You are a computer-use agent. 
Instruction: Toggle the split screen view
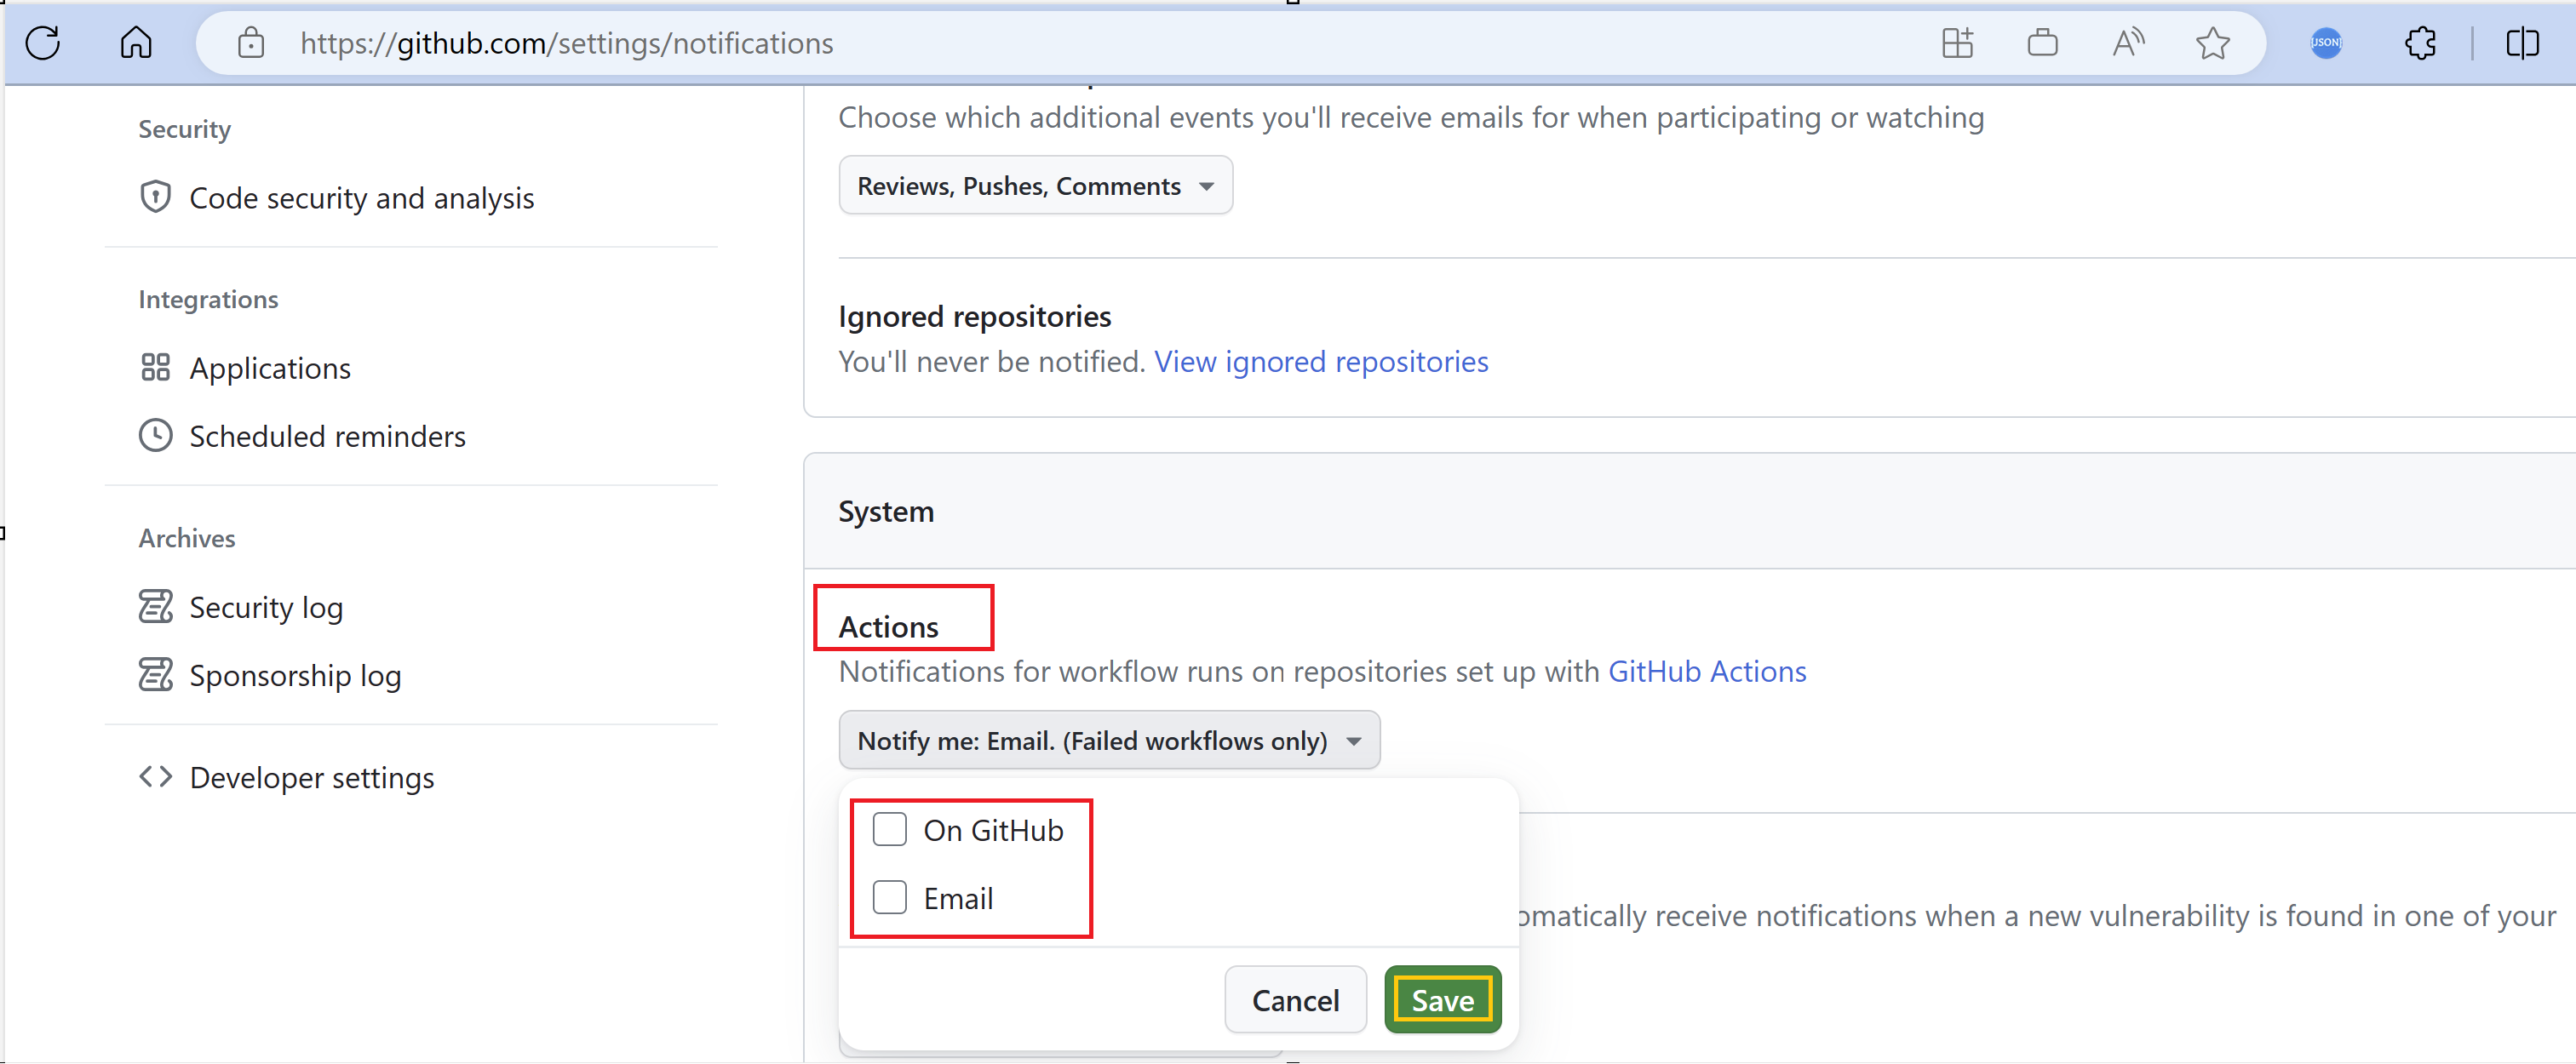pos(2523,43)
